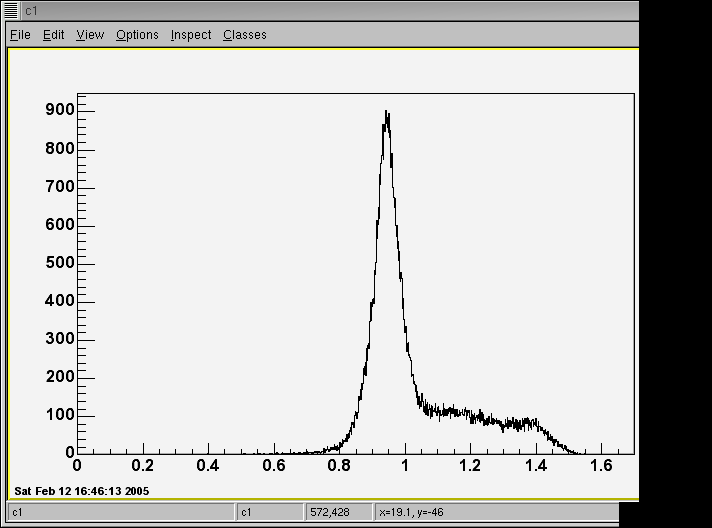
Task: Click the y-axis label 100
Action: [x=60, y=415]
